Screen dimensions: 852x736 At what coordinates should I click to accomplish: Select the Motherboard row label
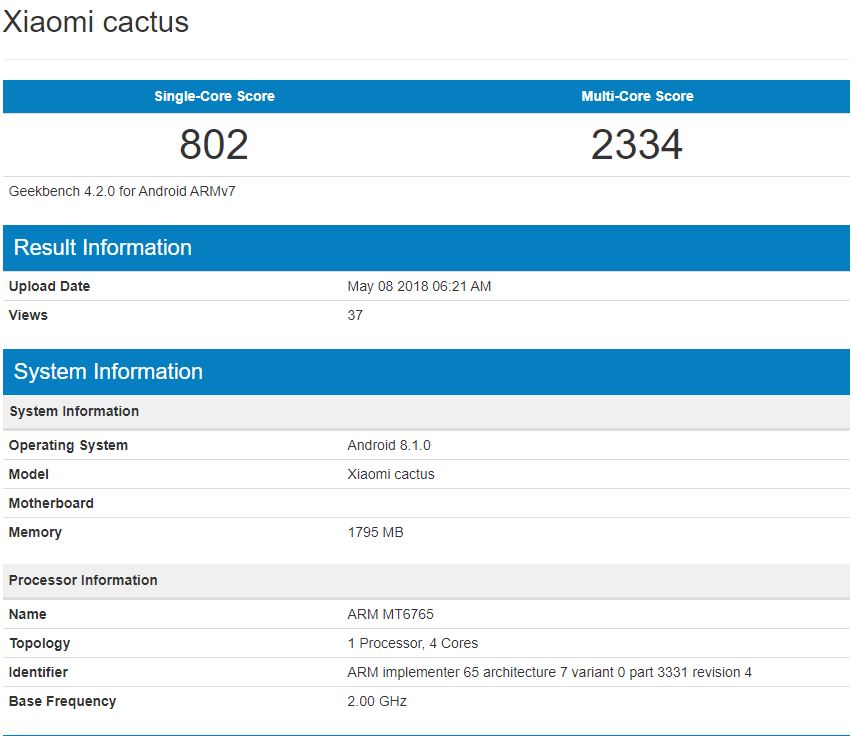[x=51, y=503]
